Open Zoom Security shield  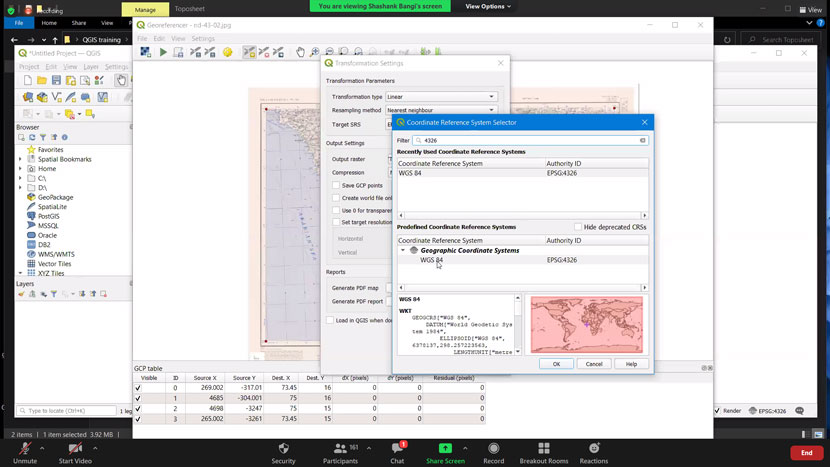pos(284,453)
